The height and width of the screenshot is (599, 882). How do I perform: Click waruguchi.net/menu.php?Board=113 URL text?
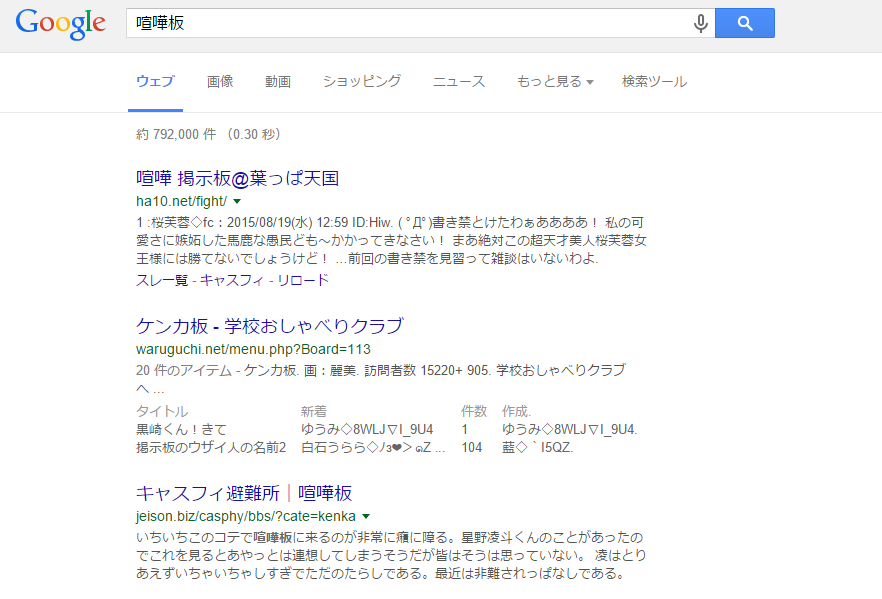[253, 349]
